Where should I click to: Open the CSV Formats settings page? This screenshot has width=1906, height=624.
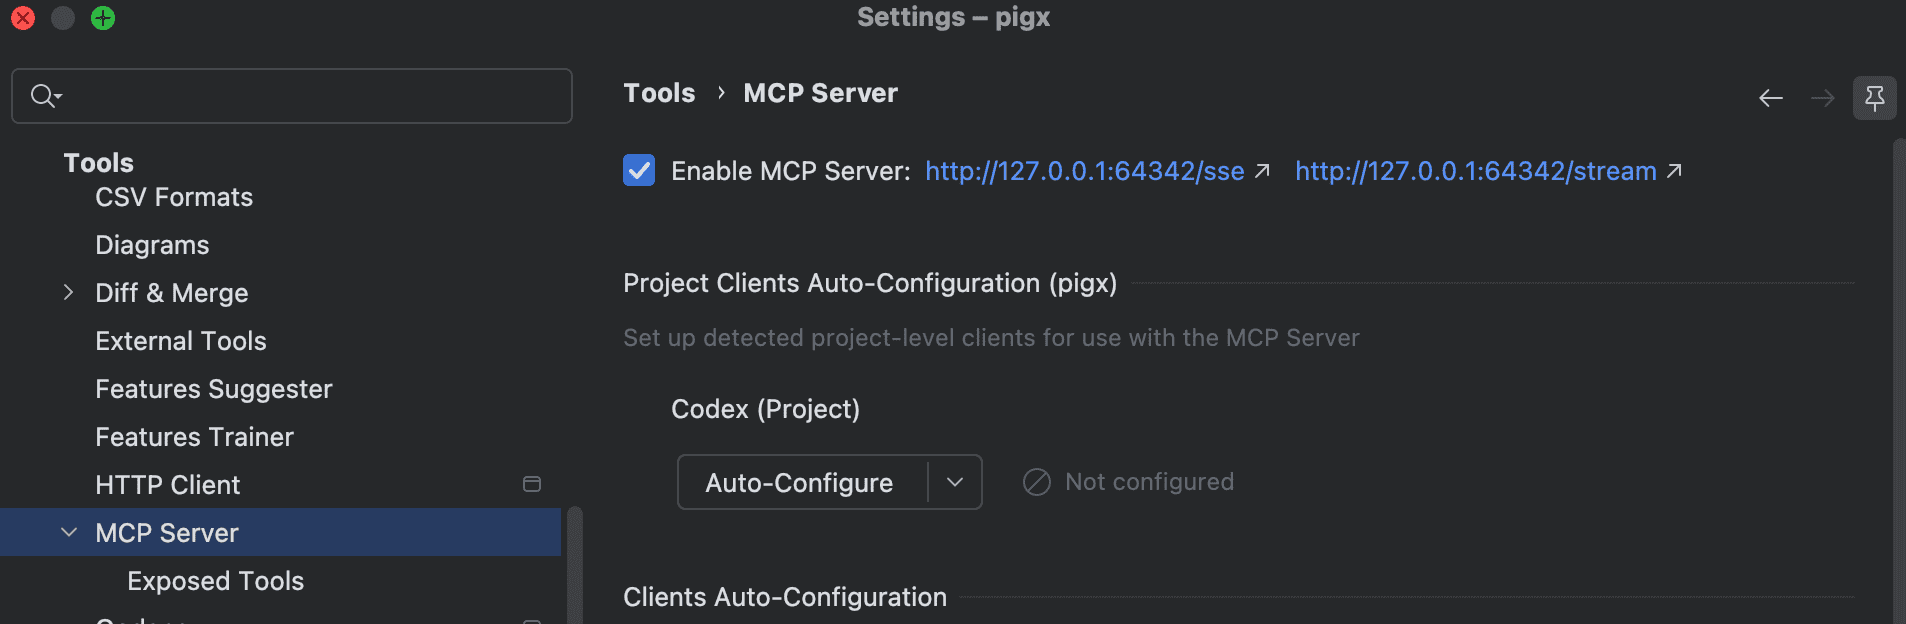point(174,197)
